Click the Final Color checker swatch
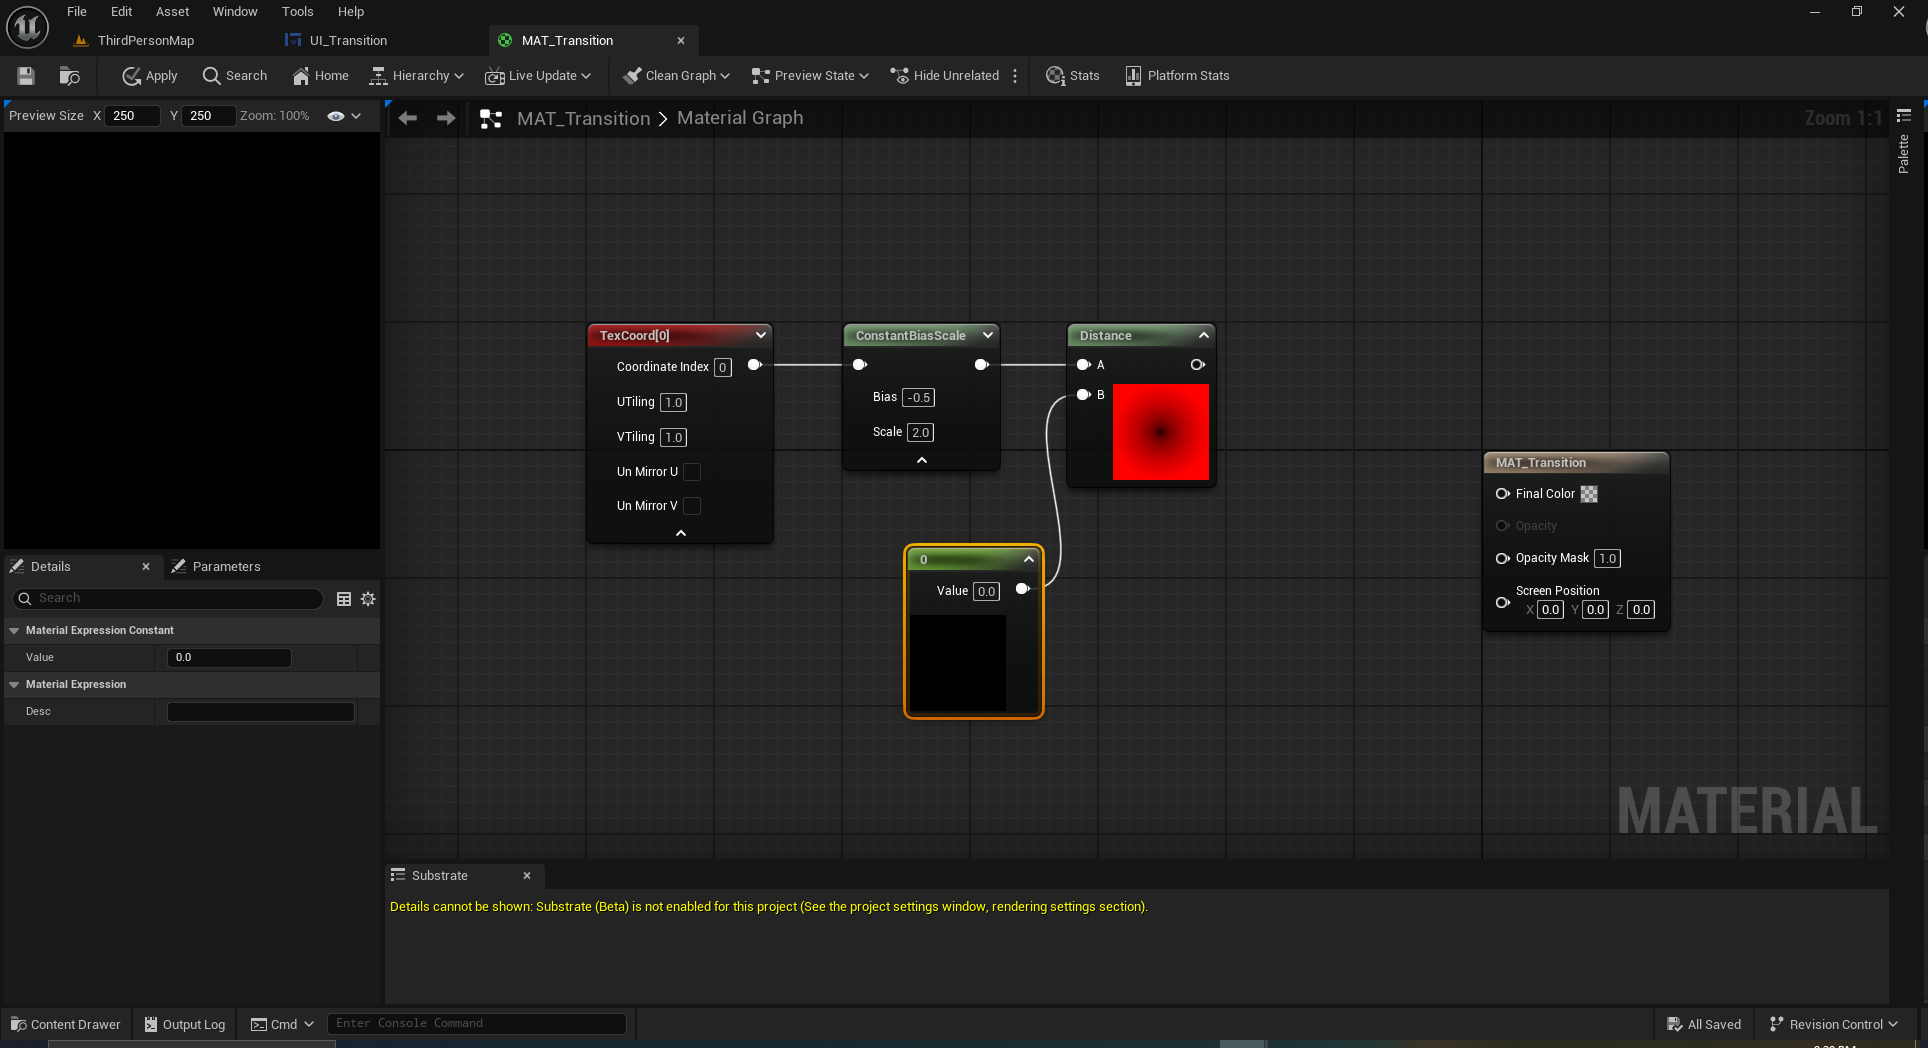This screenshot has width=1928, height=1048. (1589, 494)
